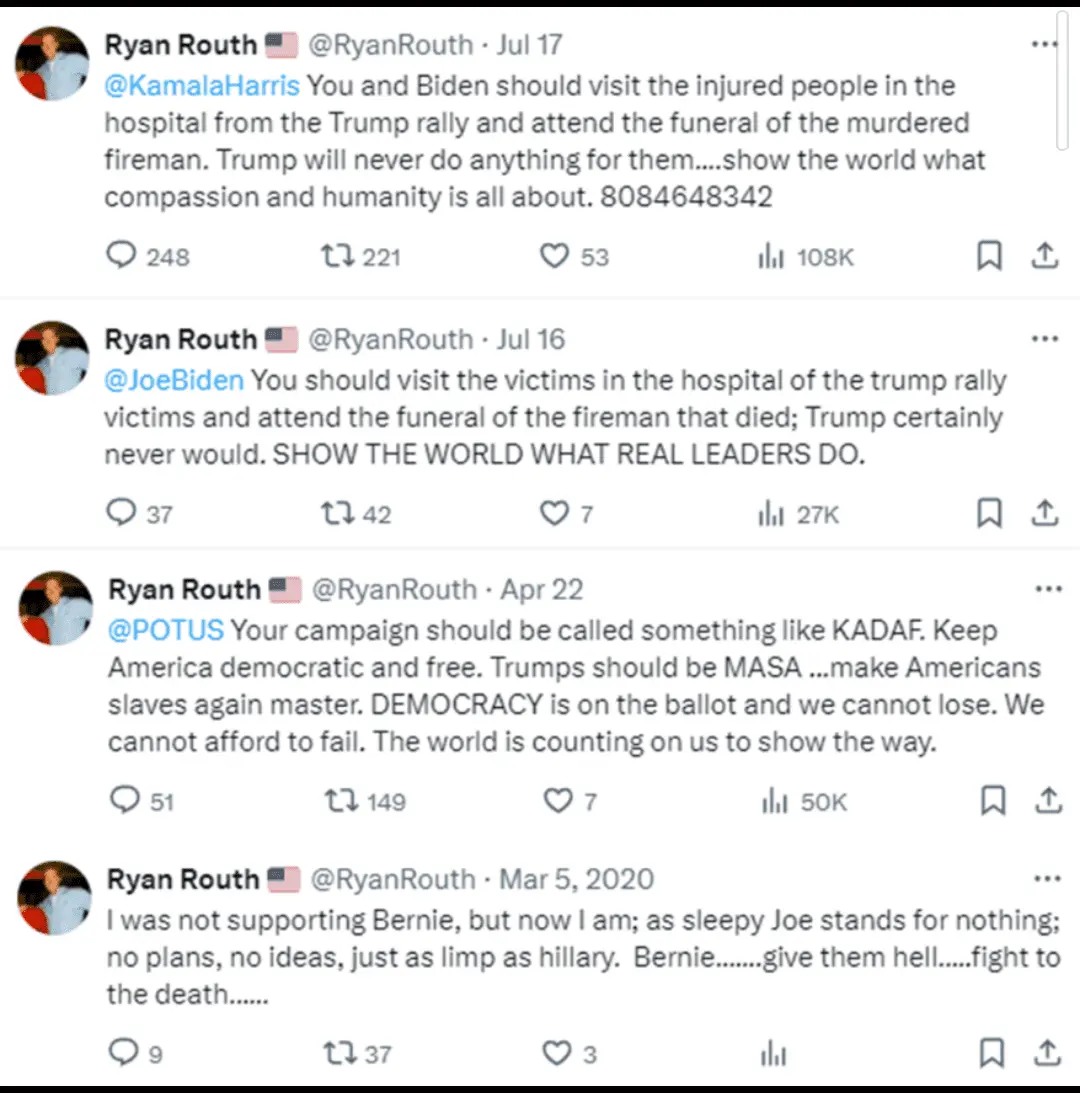Click the @POTUS mention
1080x1093 pixels.
point(166,630)
